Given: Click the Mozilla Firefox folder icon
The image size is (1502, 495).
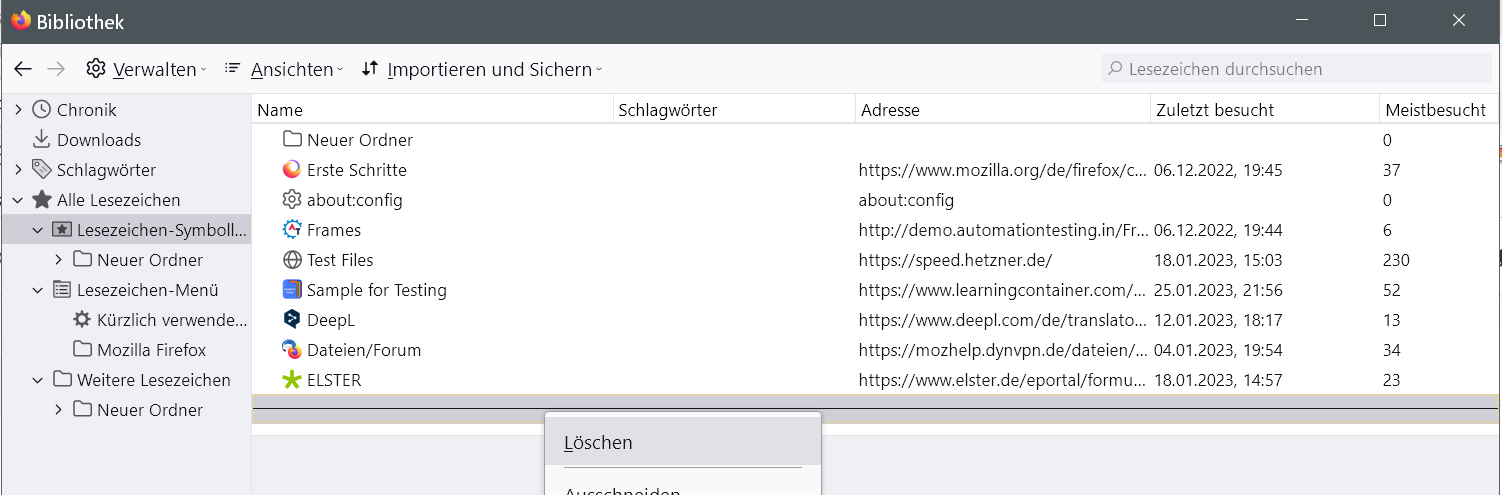Looking at the screenshot, I should [x=82, y=350].
